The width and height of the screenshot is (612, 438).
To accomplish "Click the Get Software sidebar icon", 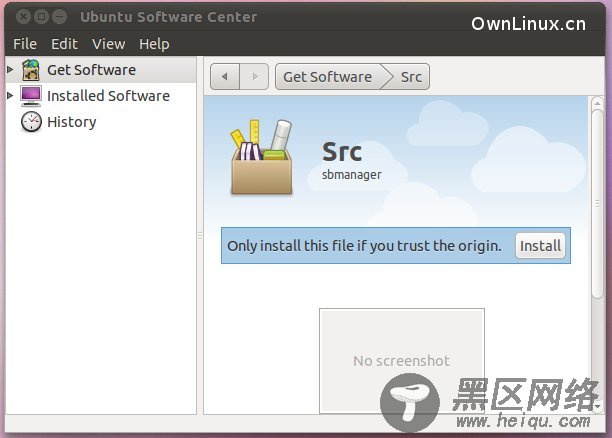I will click(31, 70).
